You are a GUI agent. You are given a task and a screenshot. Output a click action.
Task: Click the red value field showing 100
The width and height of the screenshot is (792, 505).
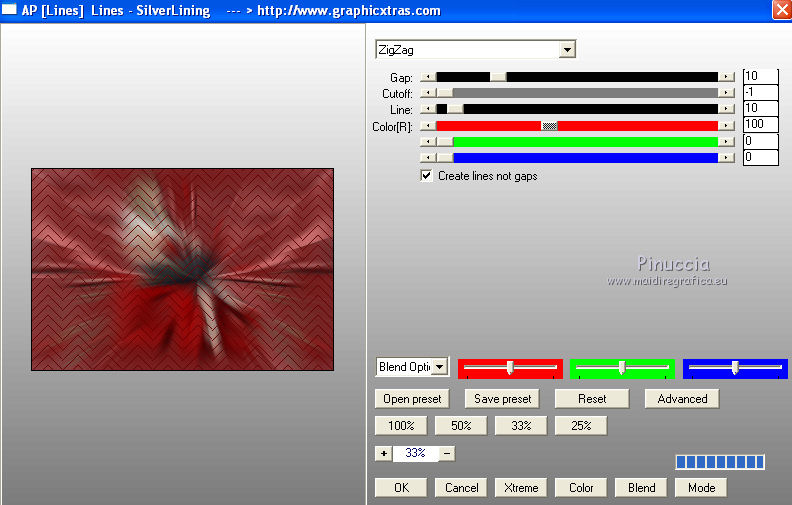[760, 125]
